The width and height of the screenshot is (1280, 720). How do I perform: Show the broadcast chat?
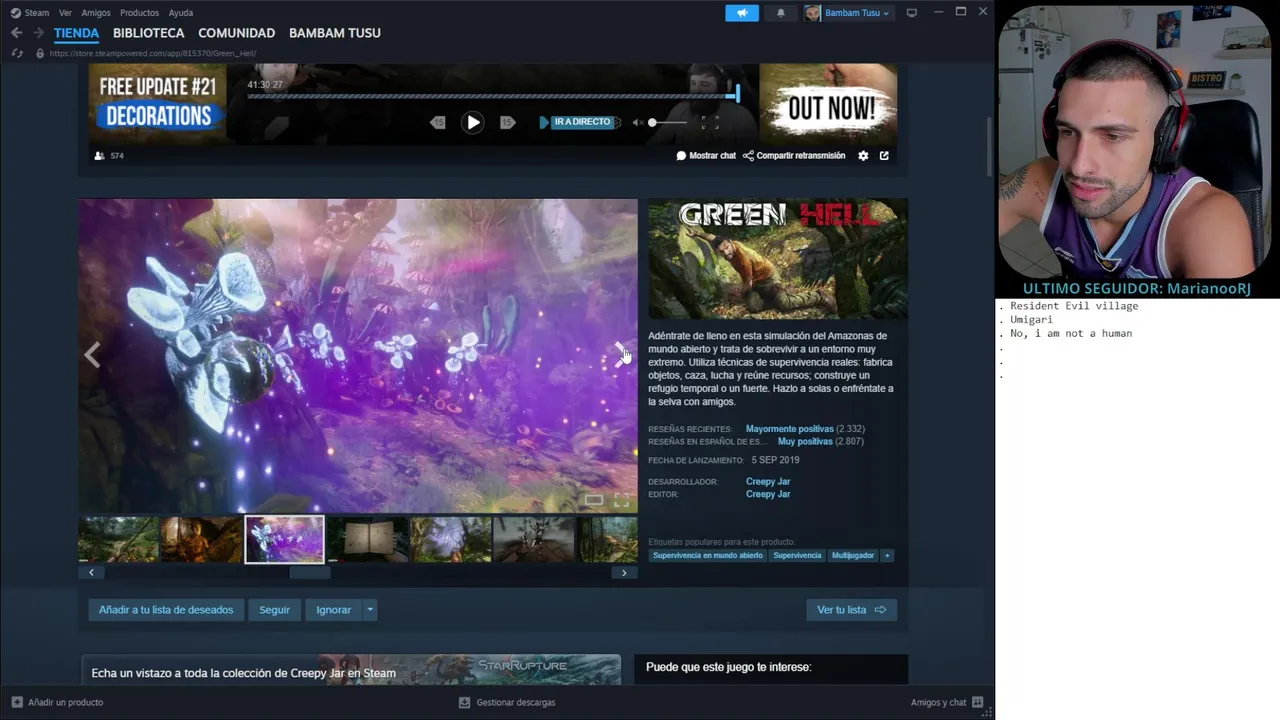(x=706, y=156)
